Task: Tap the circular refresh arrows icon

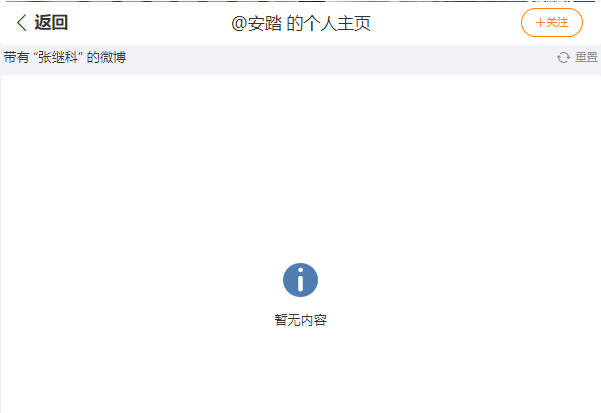Action: (x=563, y=57)
